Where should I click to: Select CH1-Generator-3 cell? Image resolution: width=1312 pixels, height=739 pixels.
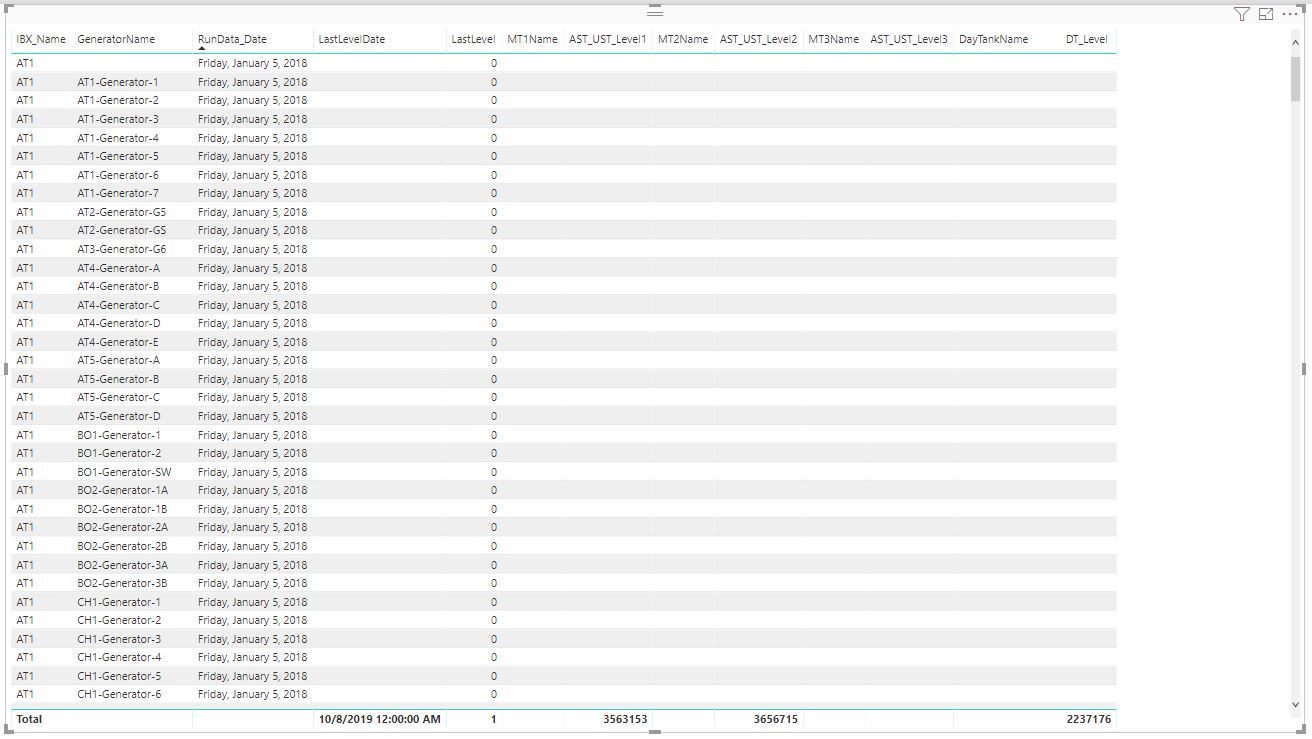click(x=119, y=639)
